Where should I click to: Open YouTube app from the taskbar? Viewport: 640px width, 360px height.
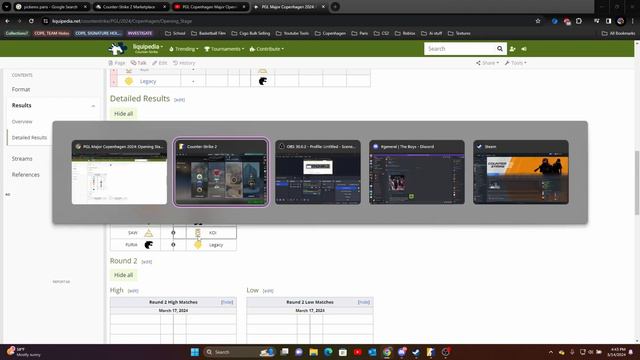coord(358,352)
